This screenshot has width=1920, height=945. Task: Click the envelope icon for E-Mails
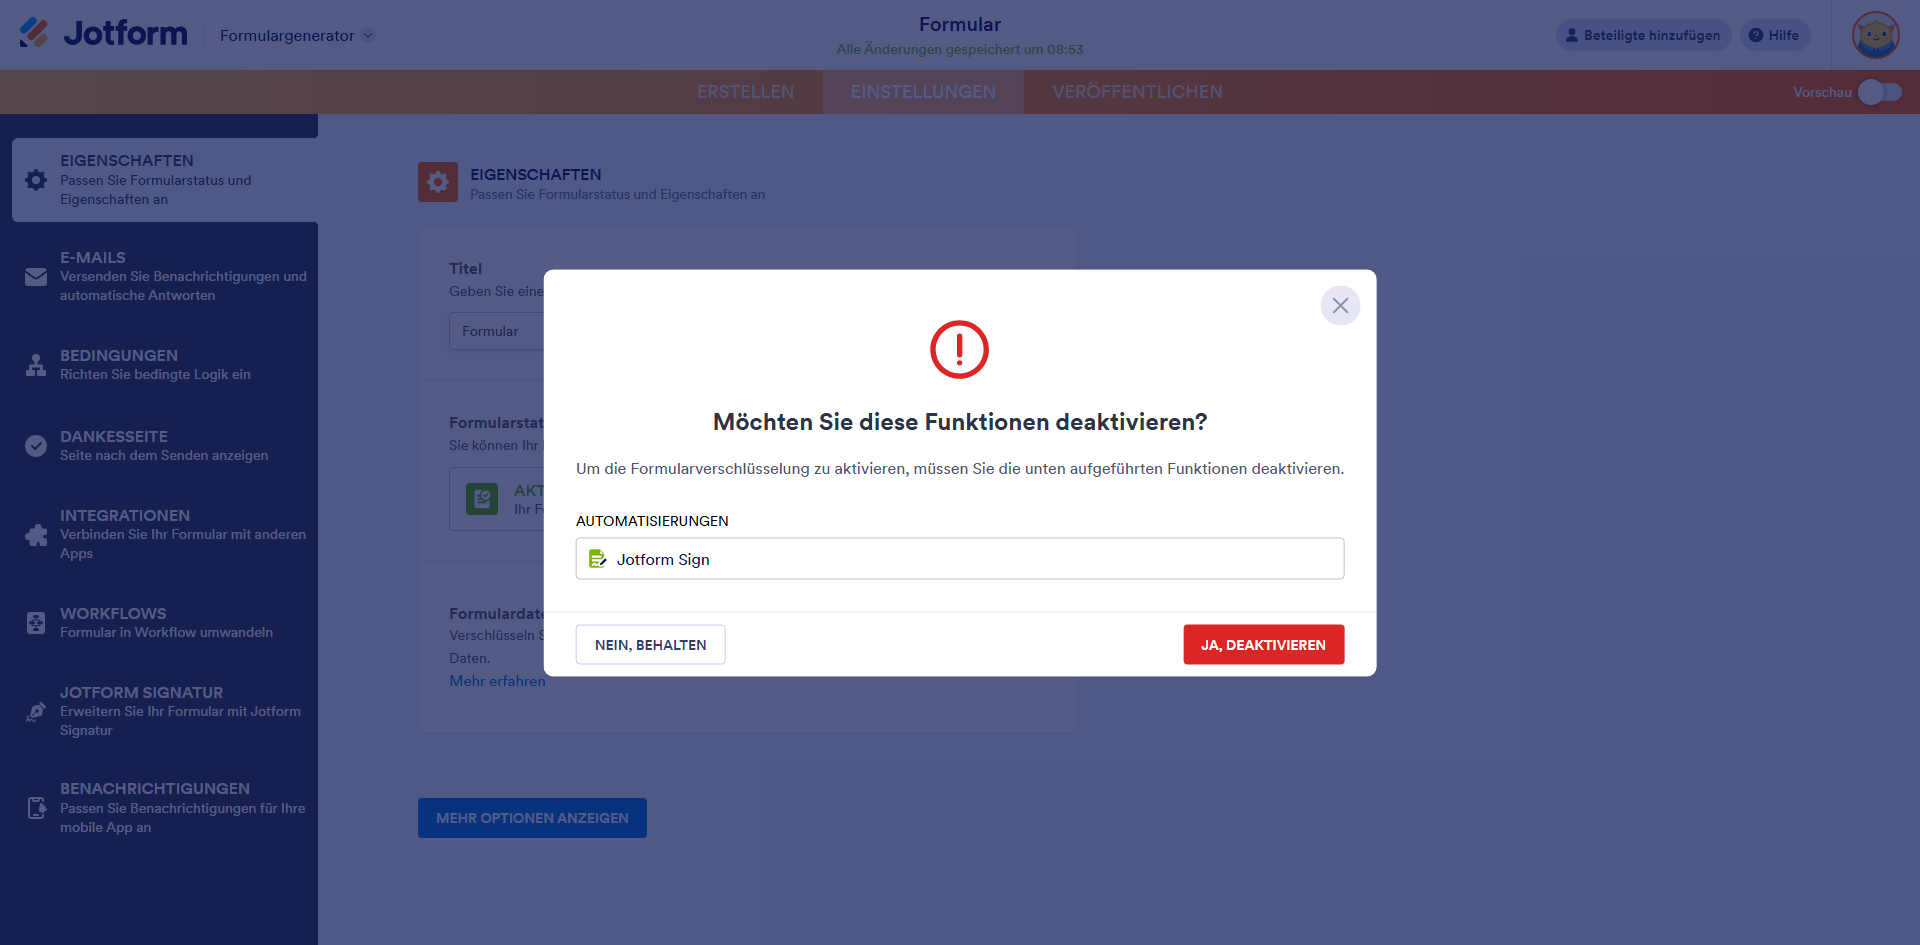point(36,277)
